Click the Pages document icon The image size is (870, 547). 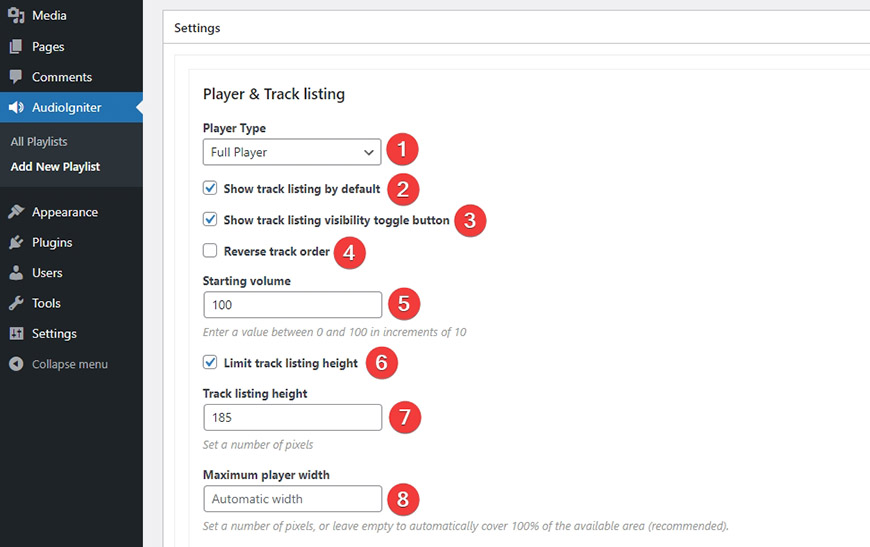pos(16,47)
